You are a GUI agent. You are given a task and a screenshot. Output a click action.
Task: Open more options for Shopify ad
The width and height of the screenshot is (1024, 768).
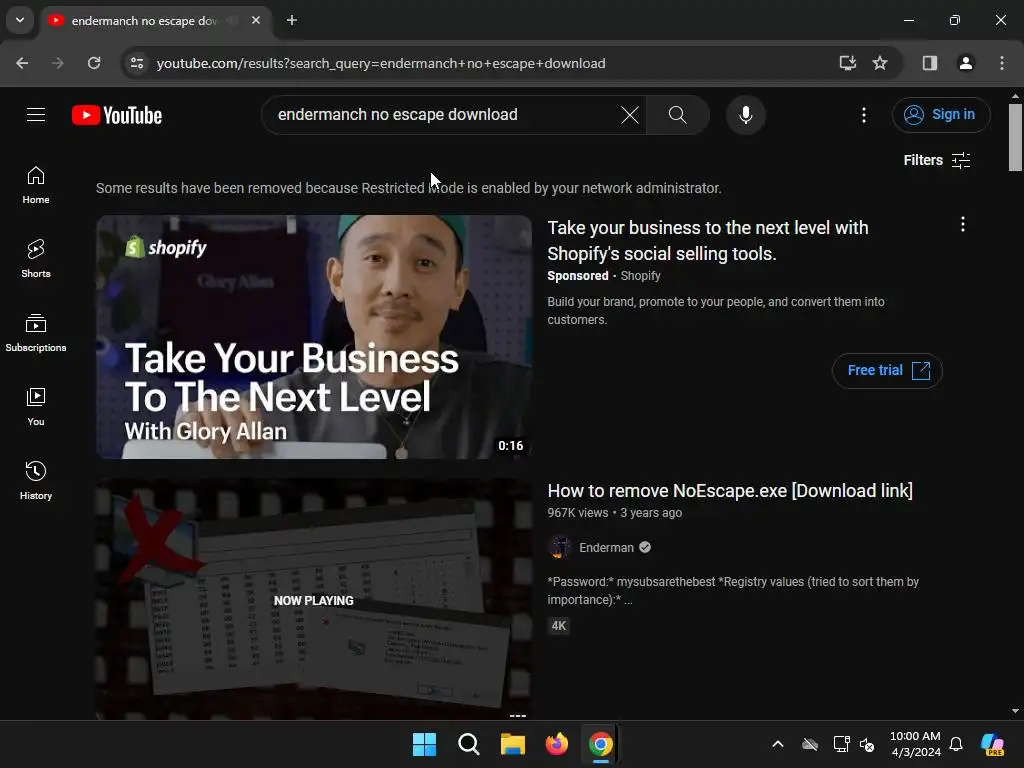tap(962, 225)
